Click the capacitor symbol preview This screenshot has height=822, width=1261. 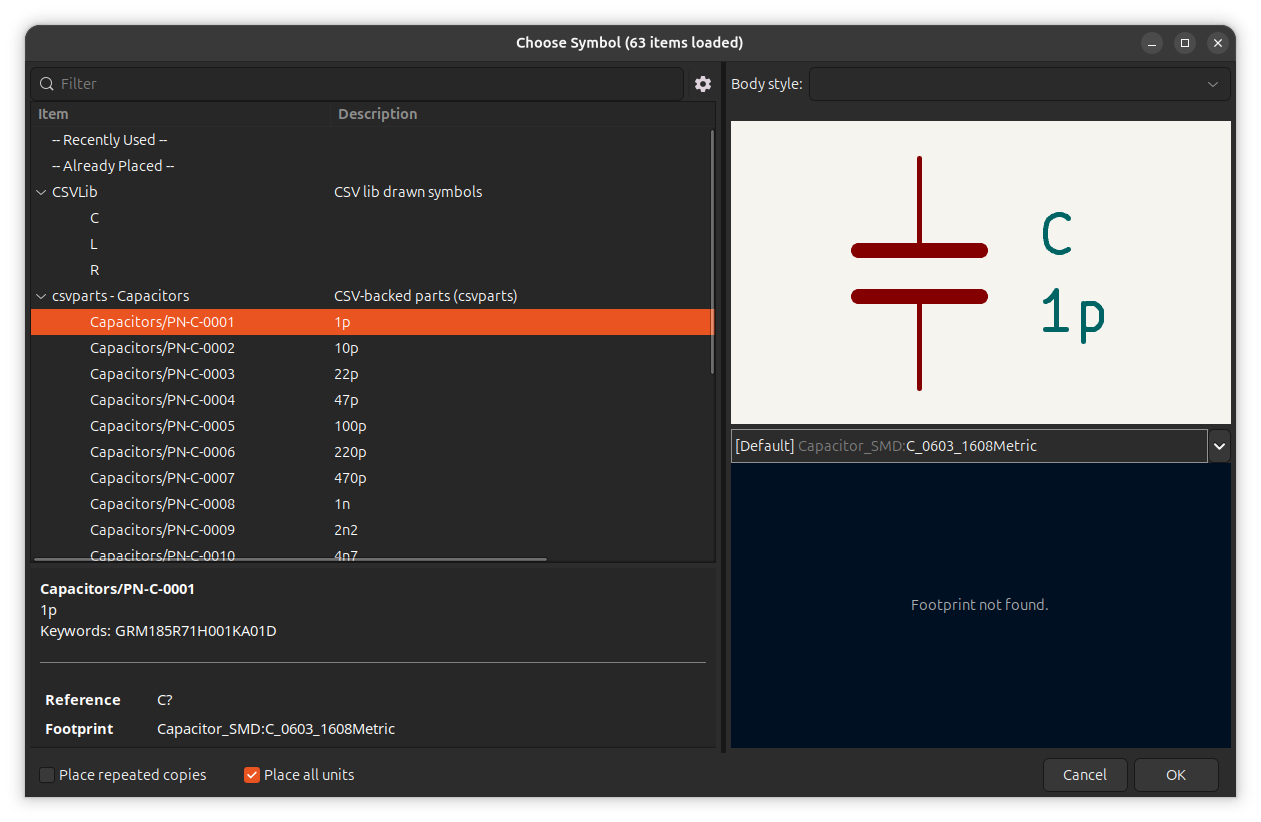coord(980,272)
